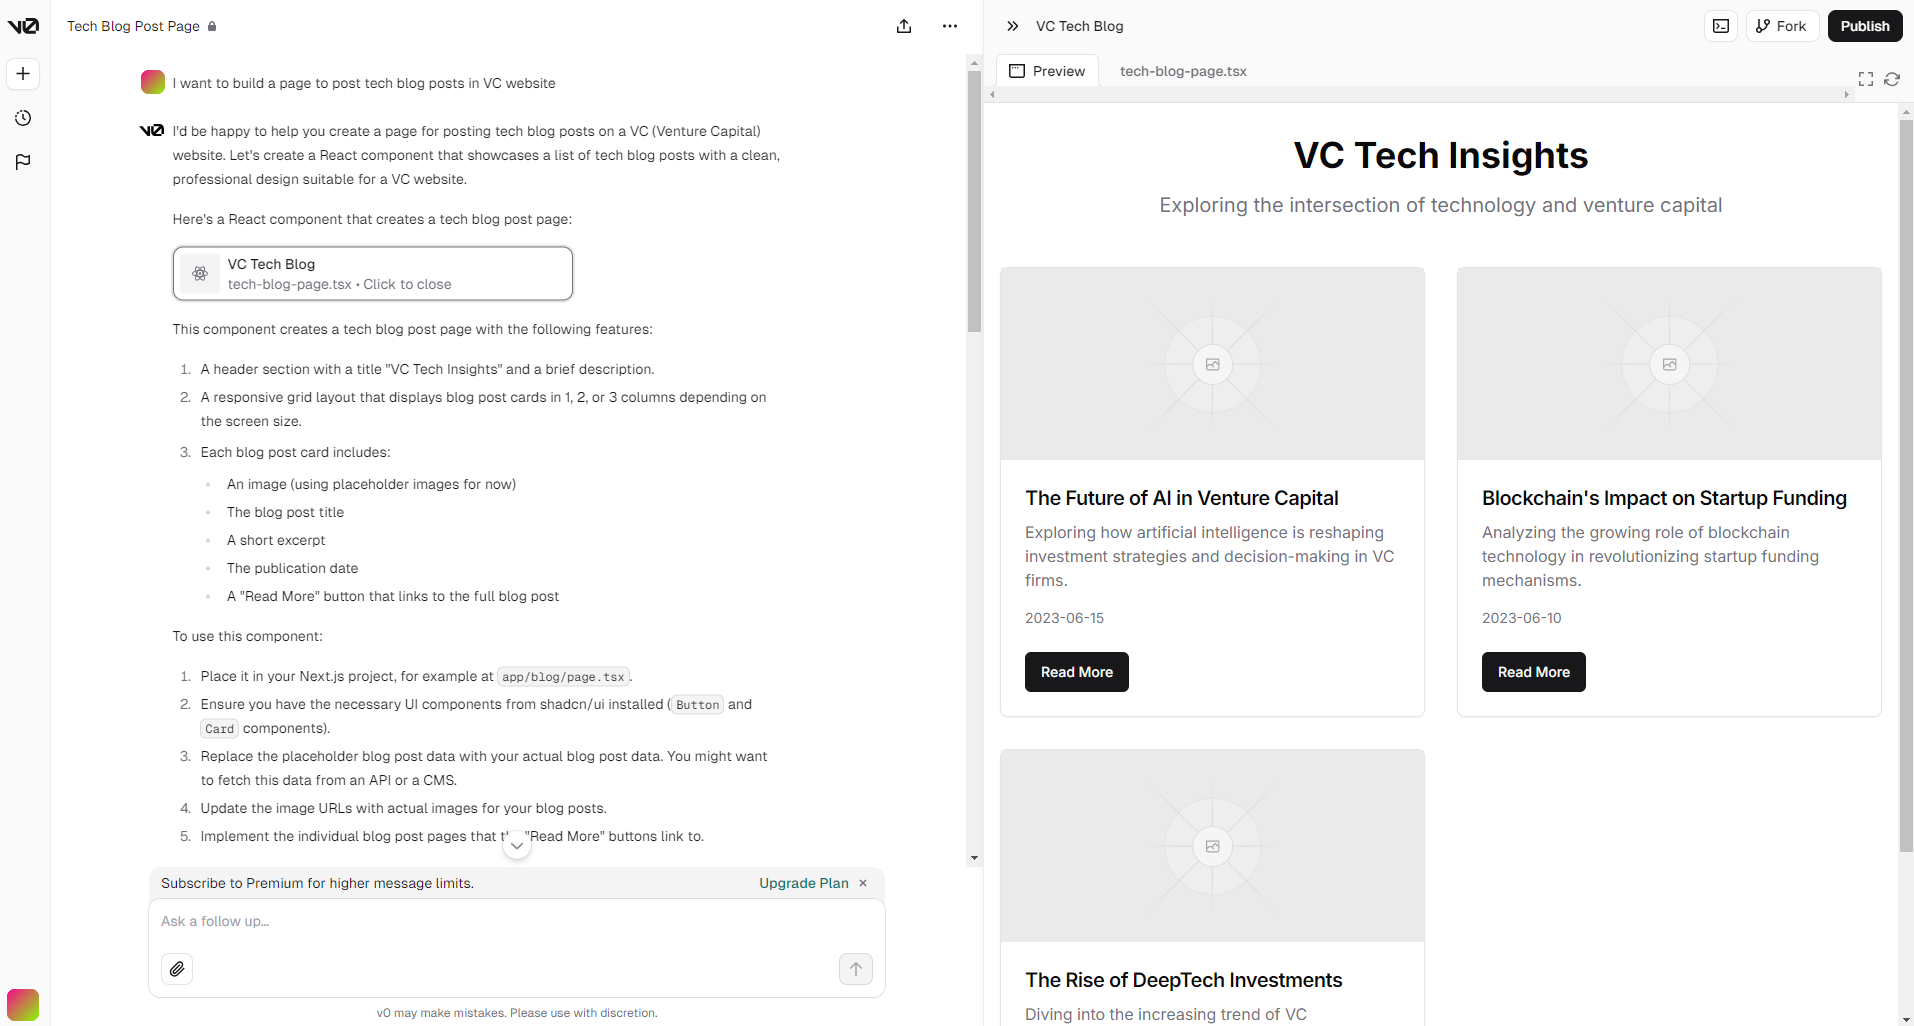Viewport: 1914px width, 1026px height.
Task: Open the tech-blog-page.tsx tab
Action: (x=1183, y=71)
